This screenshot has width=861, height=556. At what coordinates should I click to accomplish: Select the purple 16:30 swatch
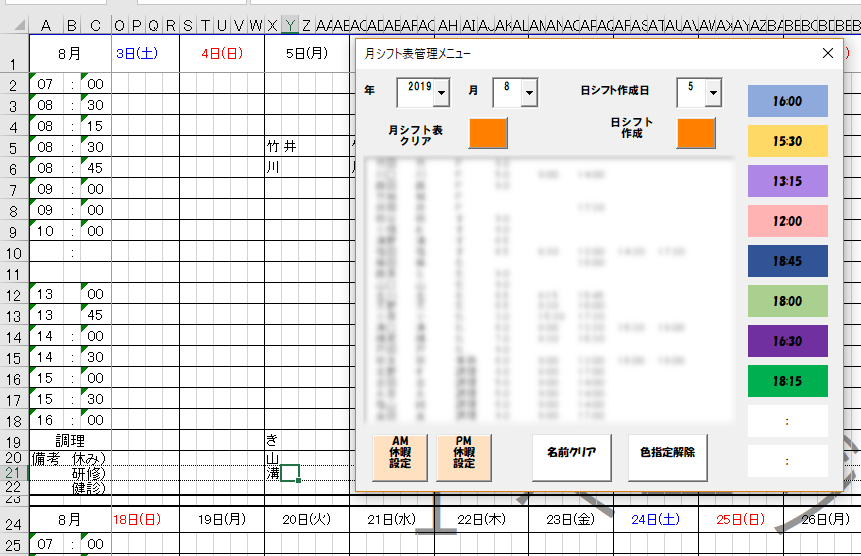coord(787,341)
